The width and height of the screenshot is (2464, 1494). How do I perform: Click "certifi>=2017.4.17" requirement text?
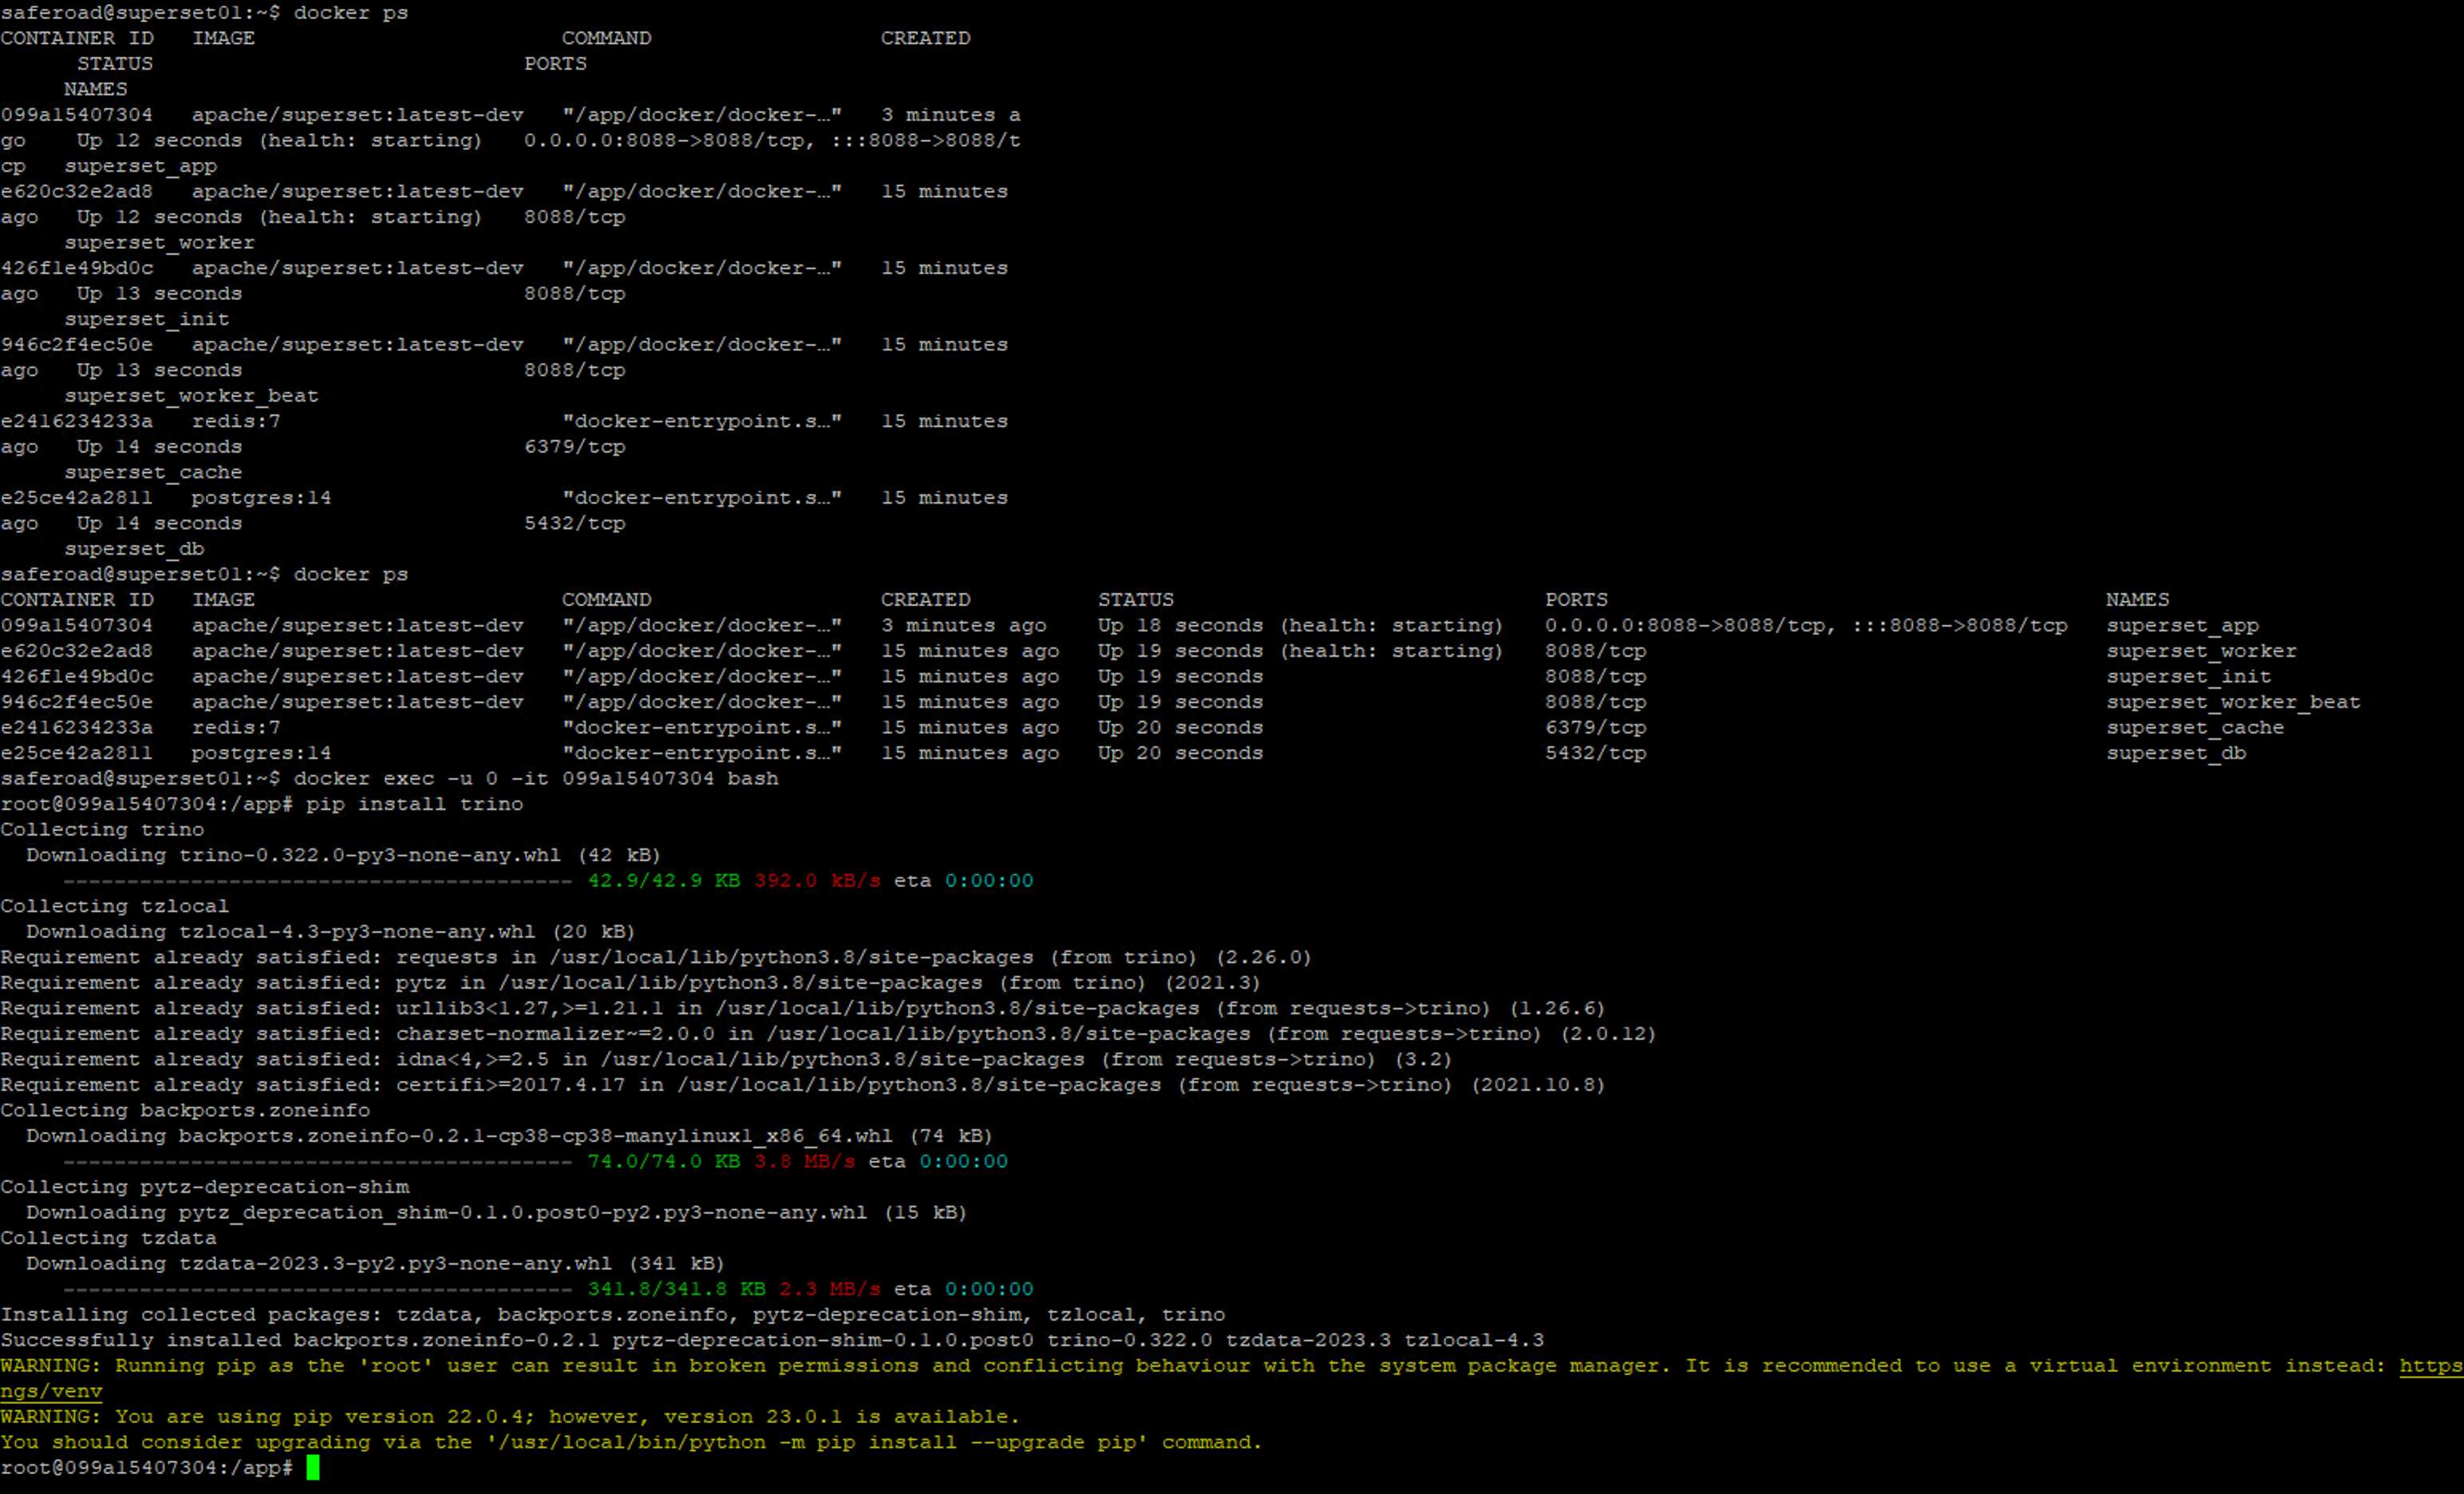pos(510,1085)
